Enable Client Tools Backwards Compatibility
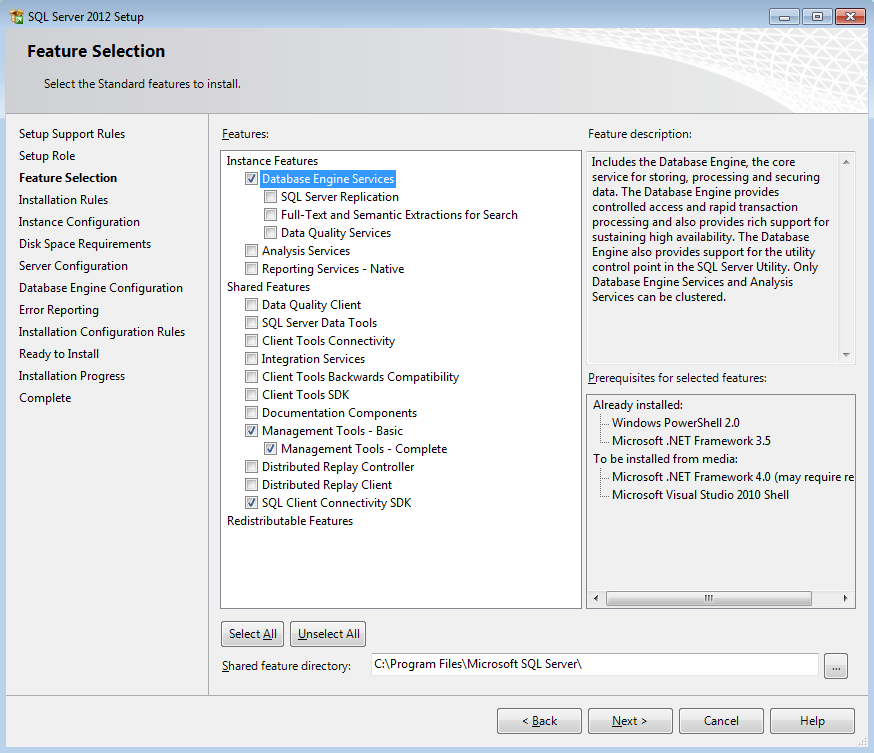This screenshot has width=874, height=753. [251, 377]
